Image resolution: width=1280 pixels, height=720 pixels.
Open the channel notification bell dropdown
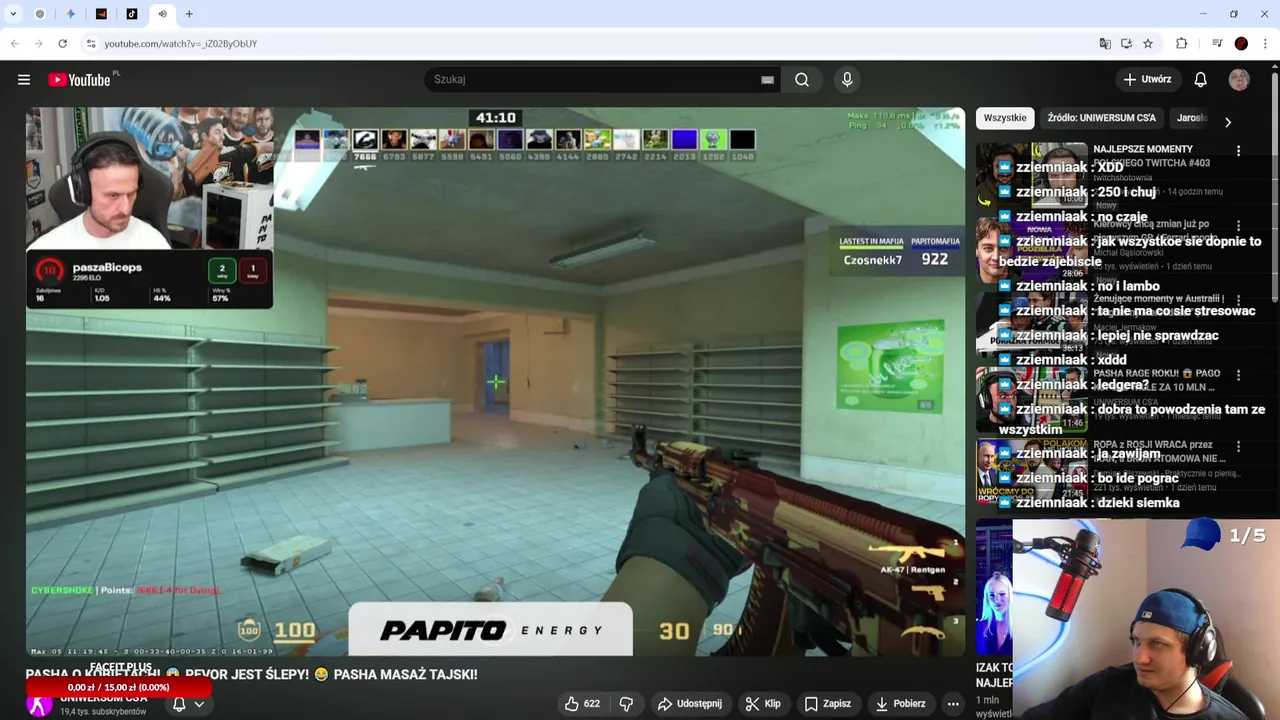(188, 704)
